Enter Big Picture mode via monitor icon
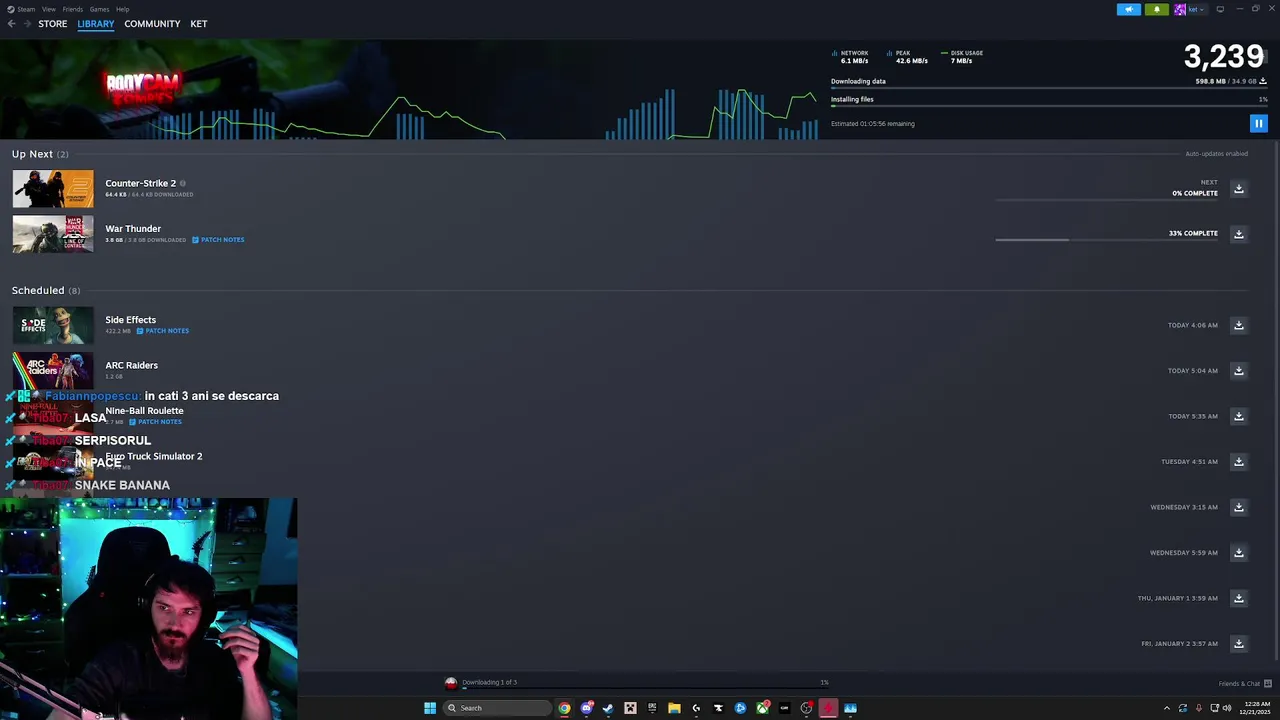 tap(1220, 9)
